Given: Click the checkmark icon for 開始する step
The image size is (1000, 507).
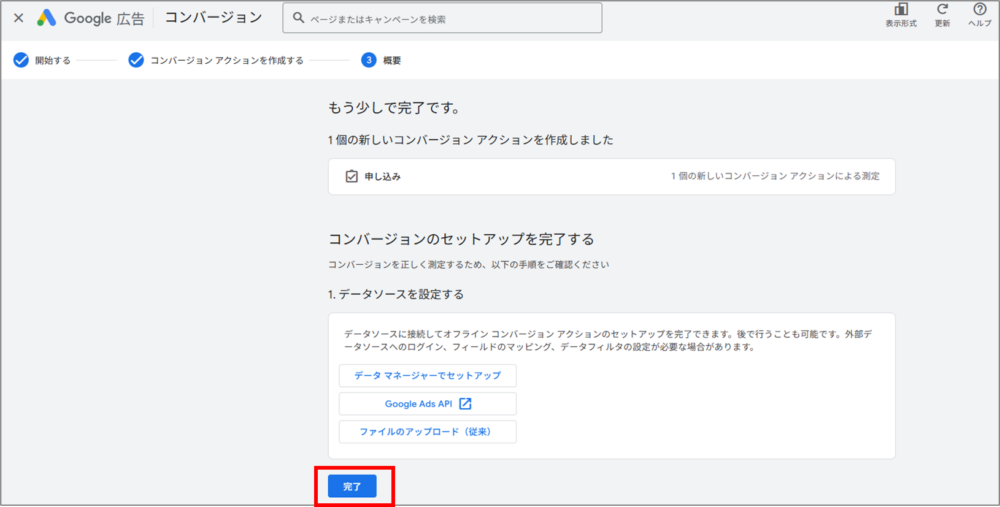Looking at the screenshot, I should tap(21, 60).
